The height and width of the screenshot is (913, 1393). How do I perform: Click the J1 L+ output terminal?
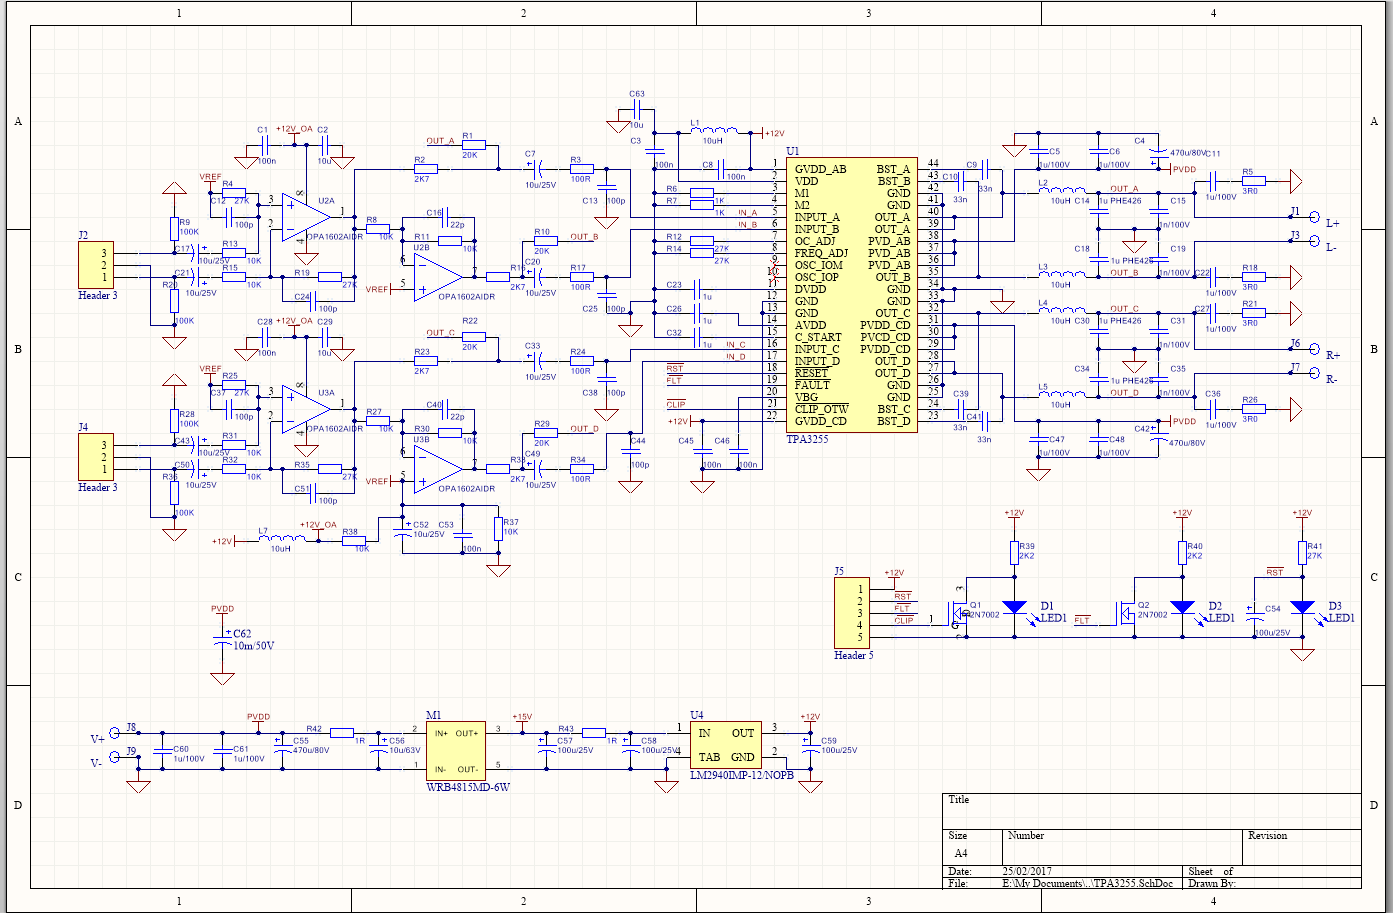(1314, 217)
